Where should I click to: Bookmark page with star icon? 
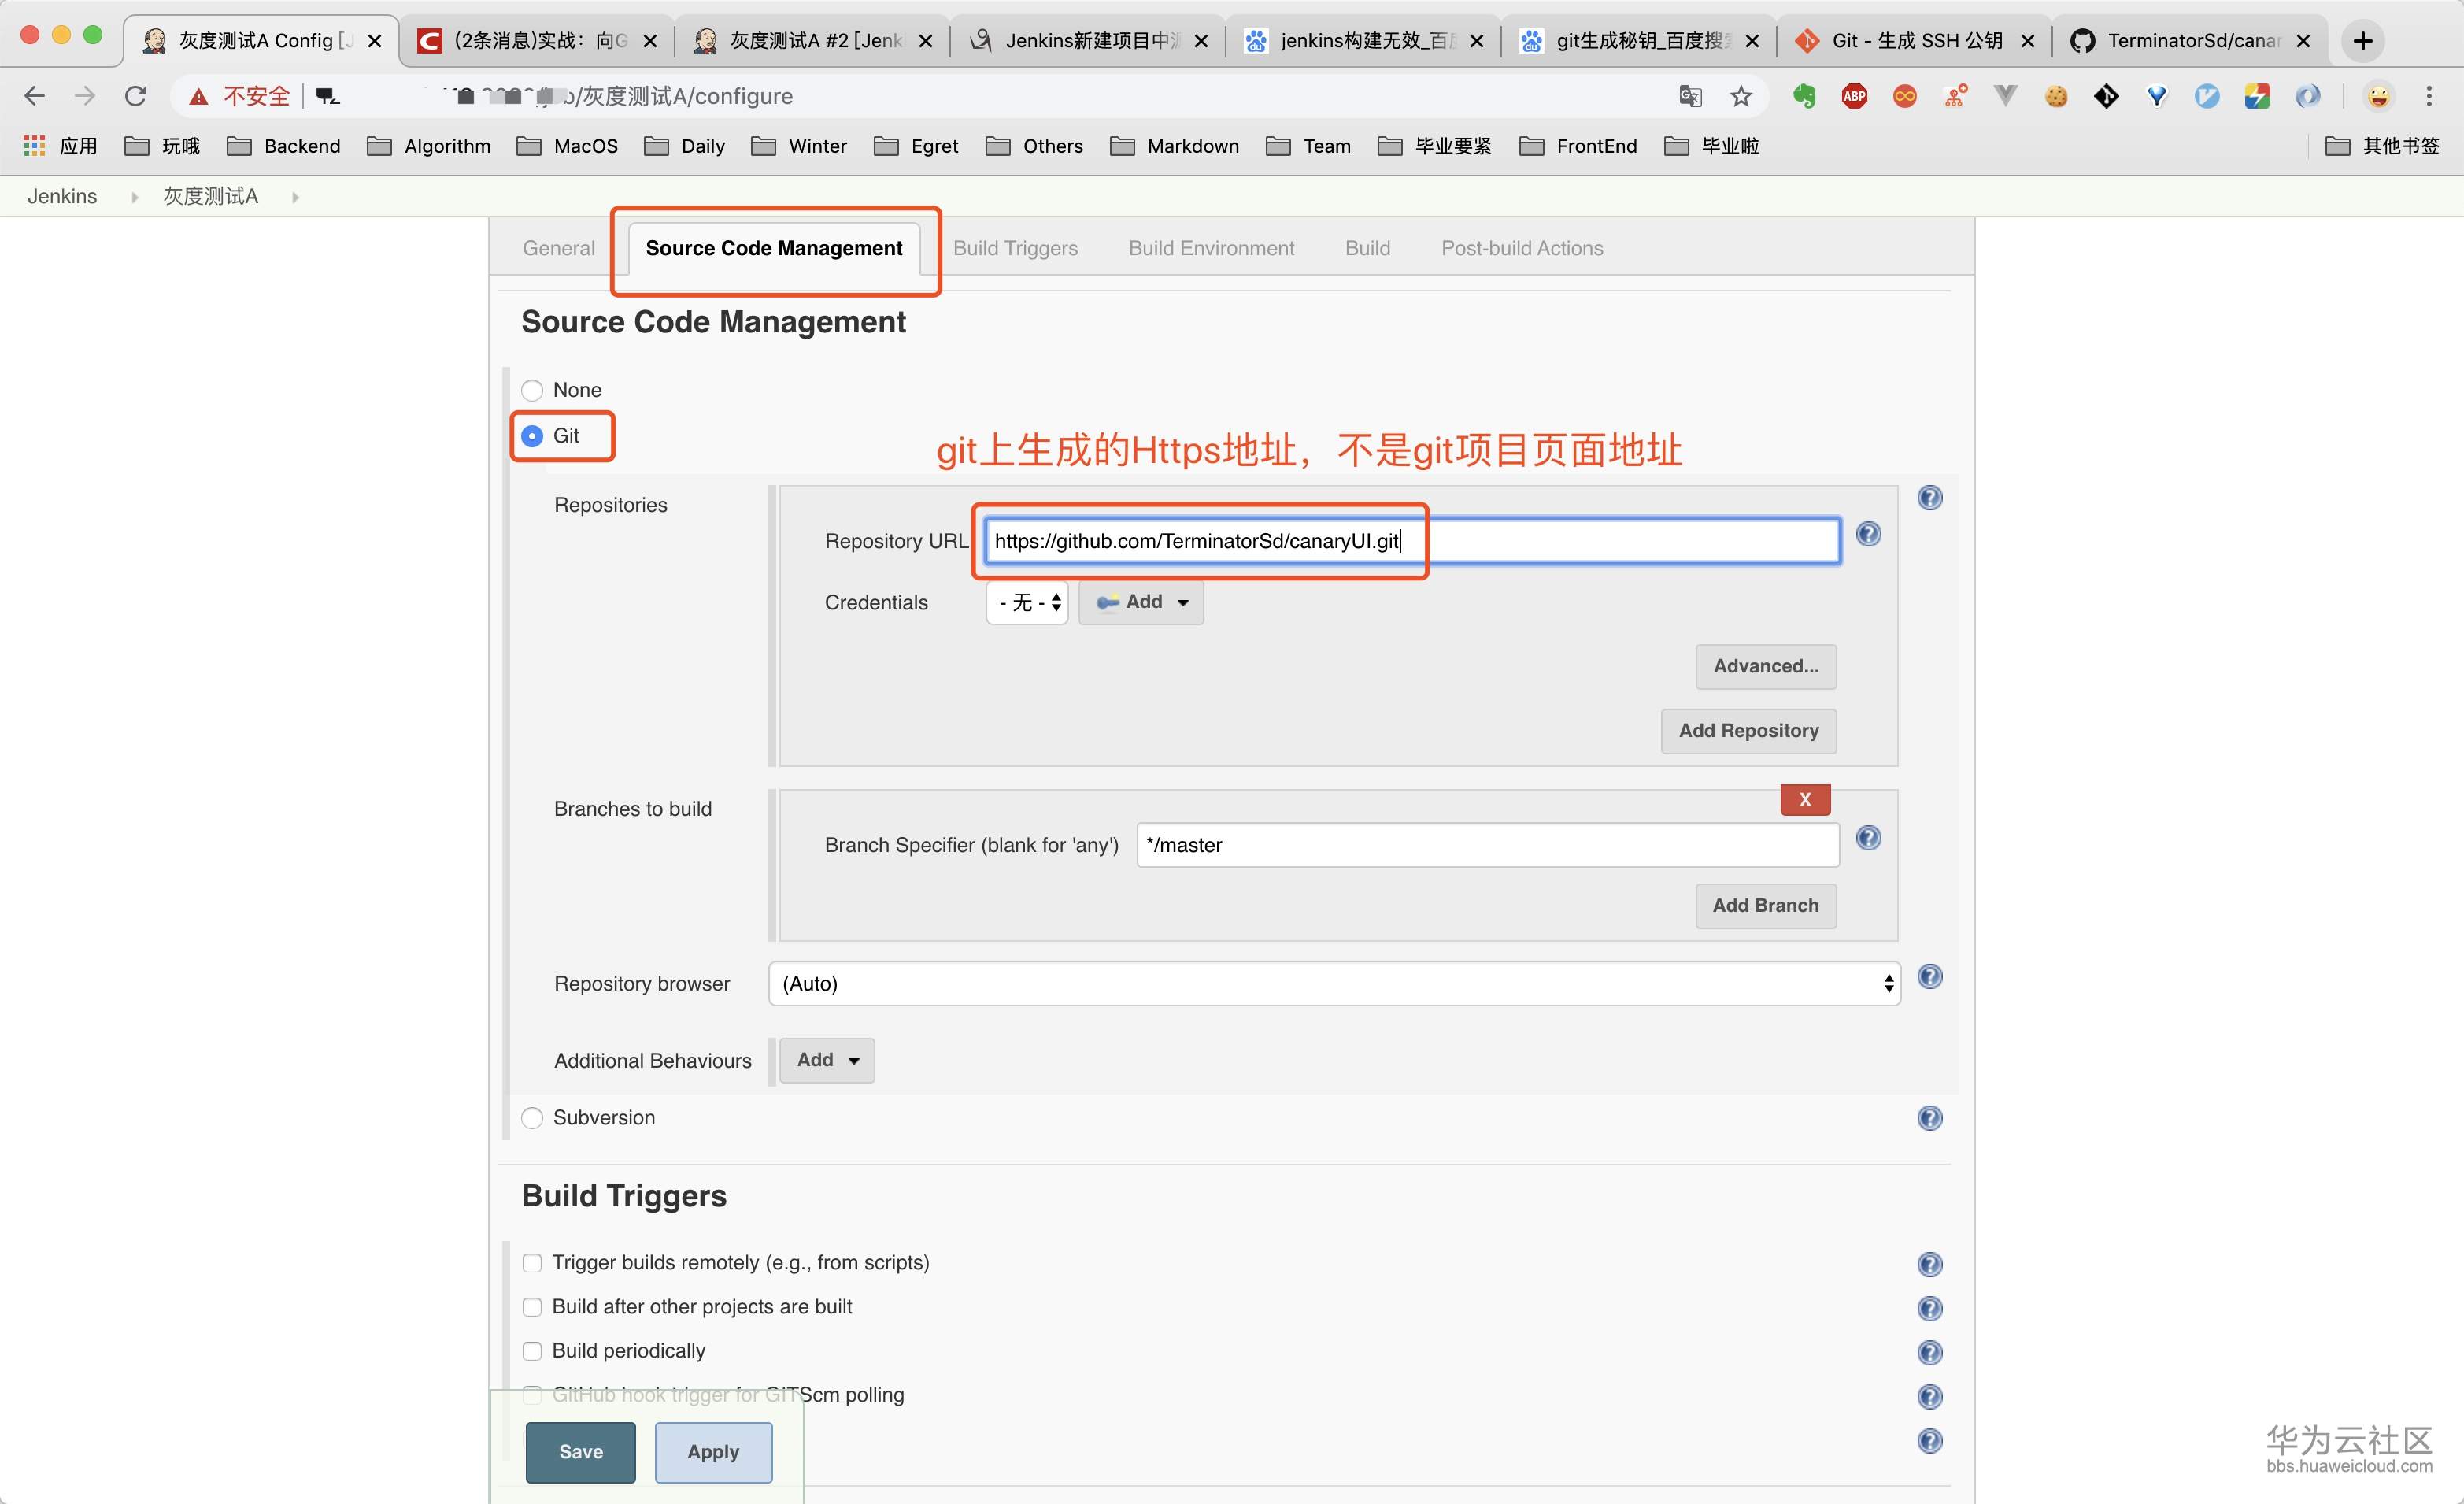coord(1741,96)
